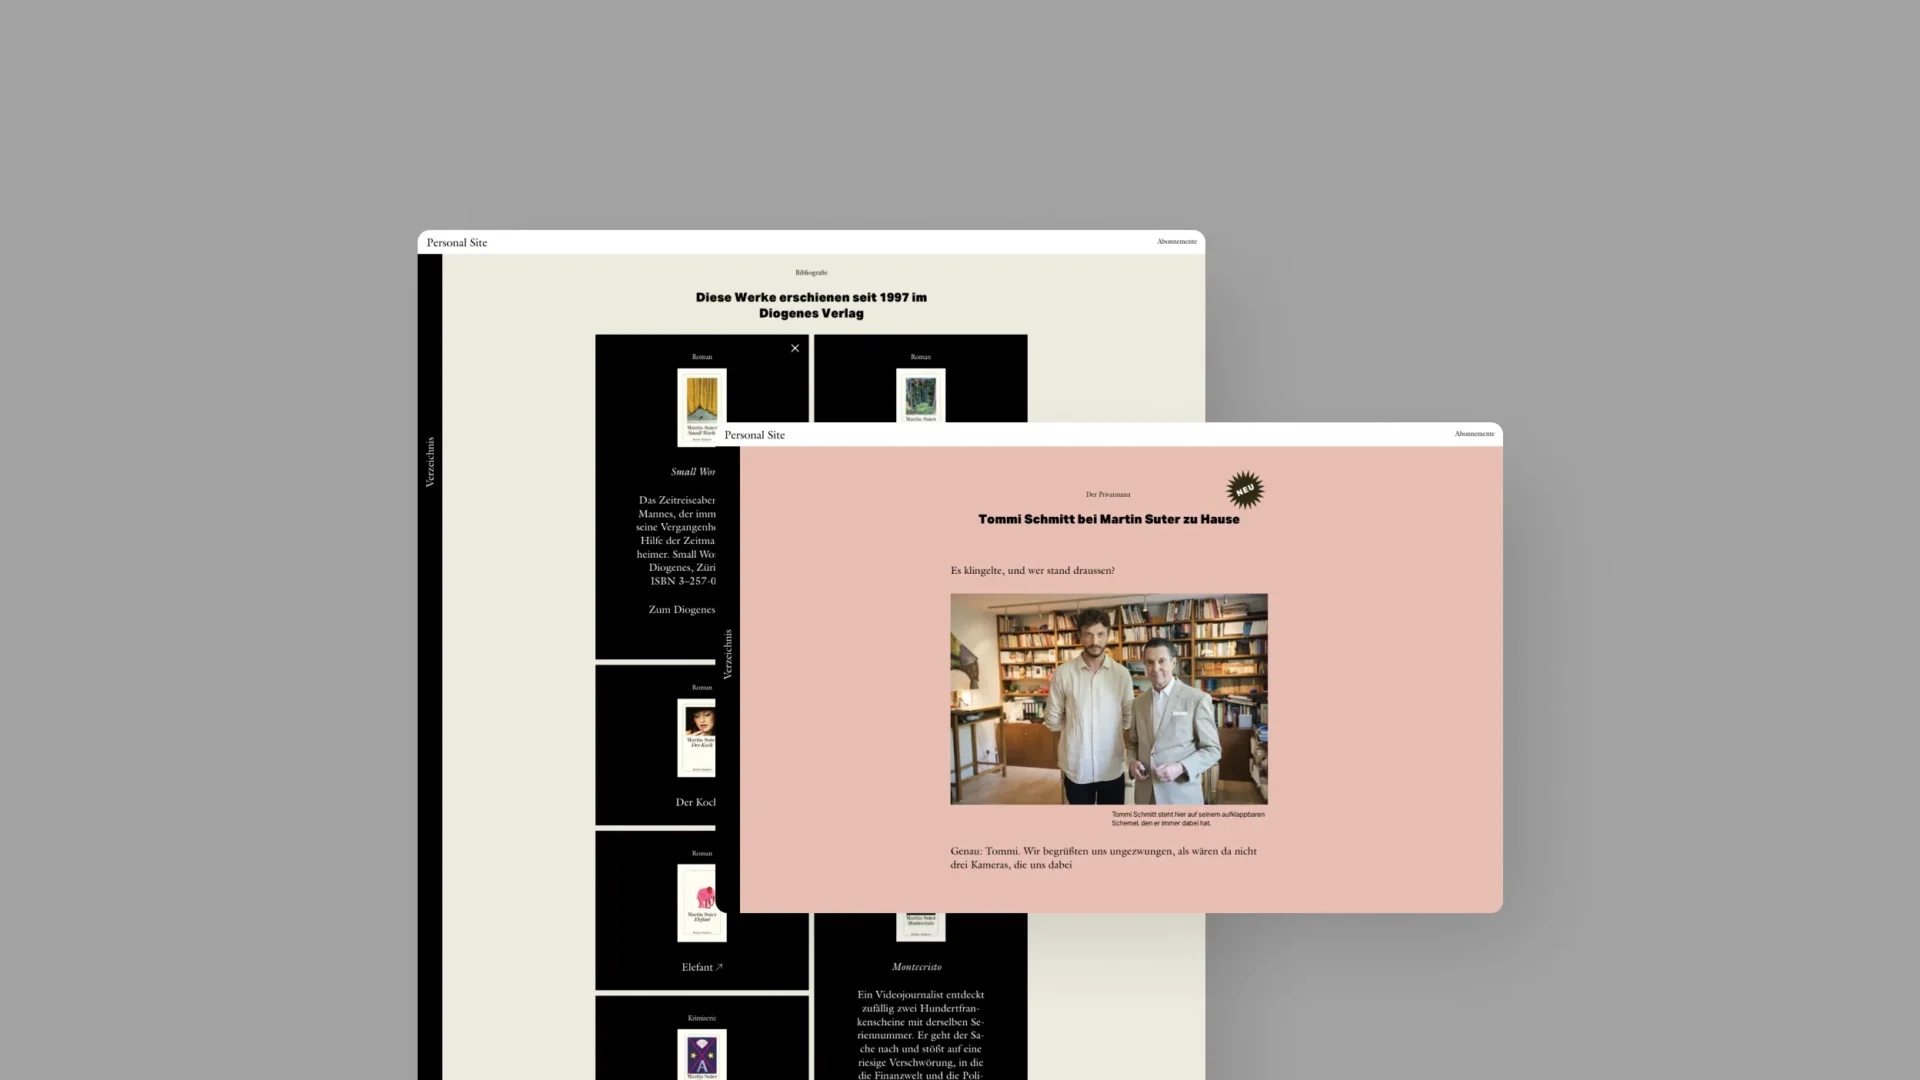Click Small World italic title text
The height and width of the screenshot is (1080, 1920).
[693, 471]
